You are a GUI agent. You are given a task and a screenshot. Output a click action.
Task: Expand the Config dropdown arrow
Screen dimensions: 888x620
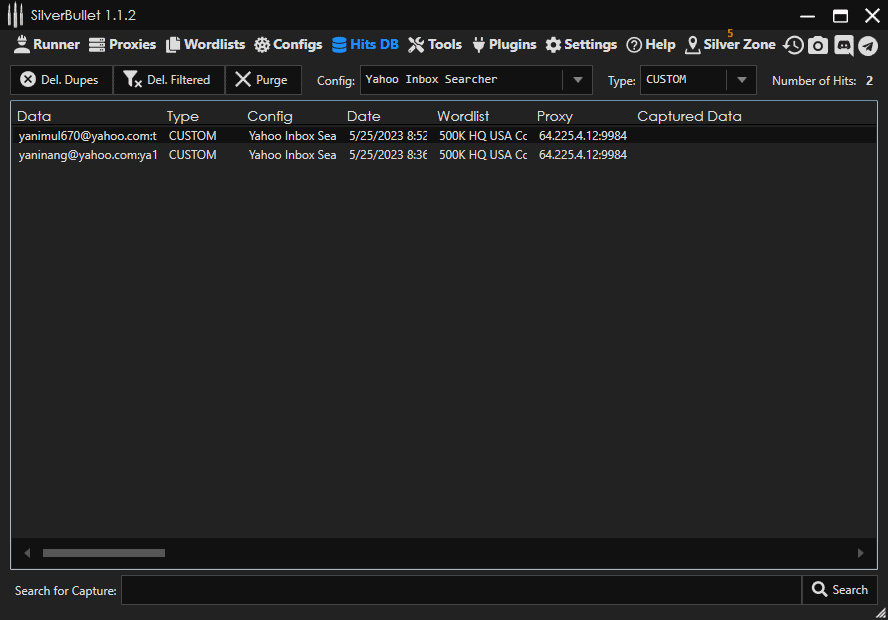[578, 80]
